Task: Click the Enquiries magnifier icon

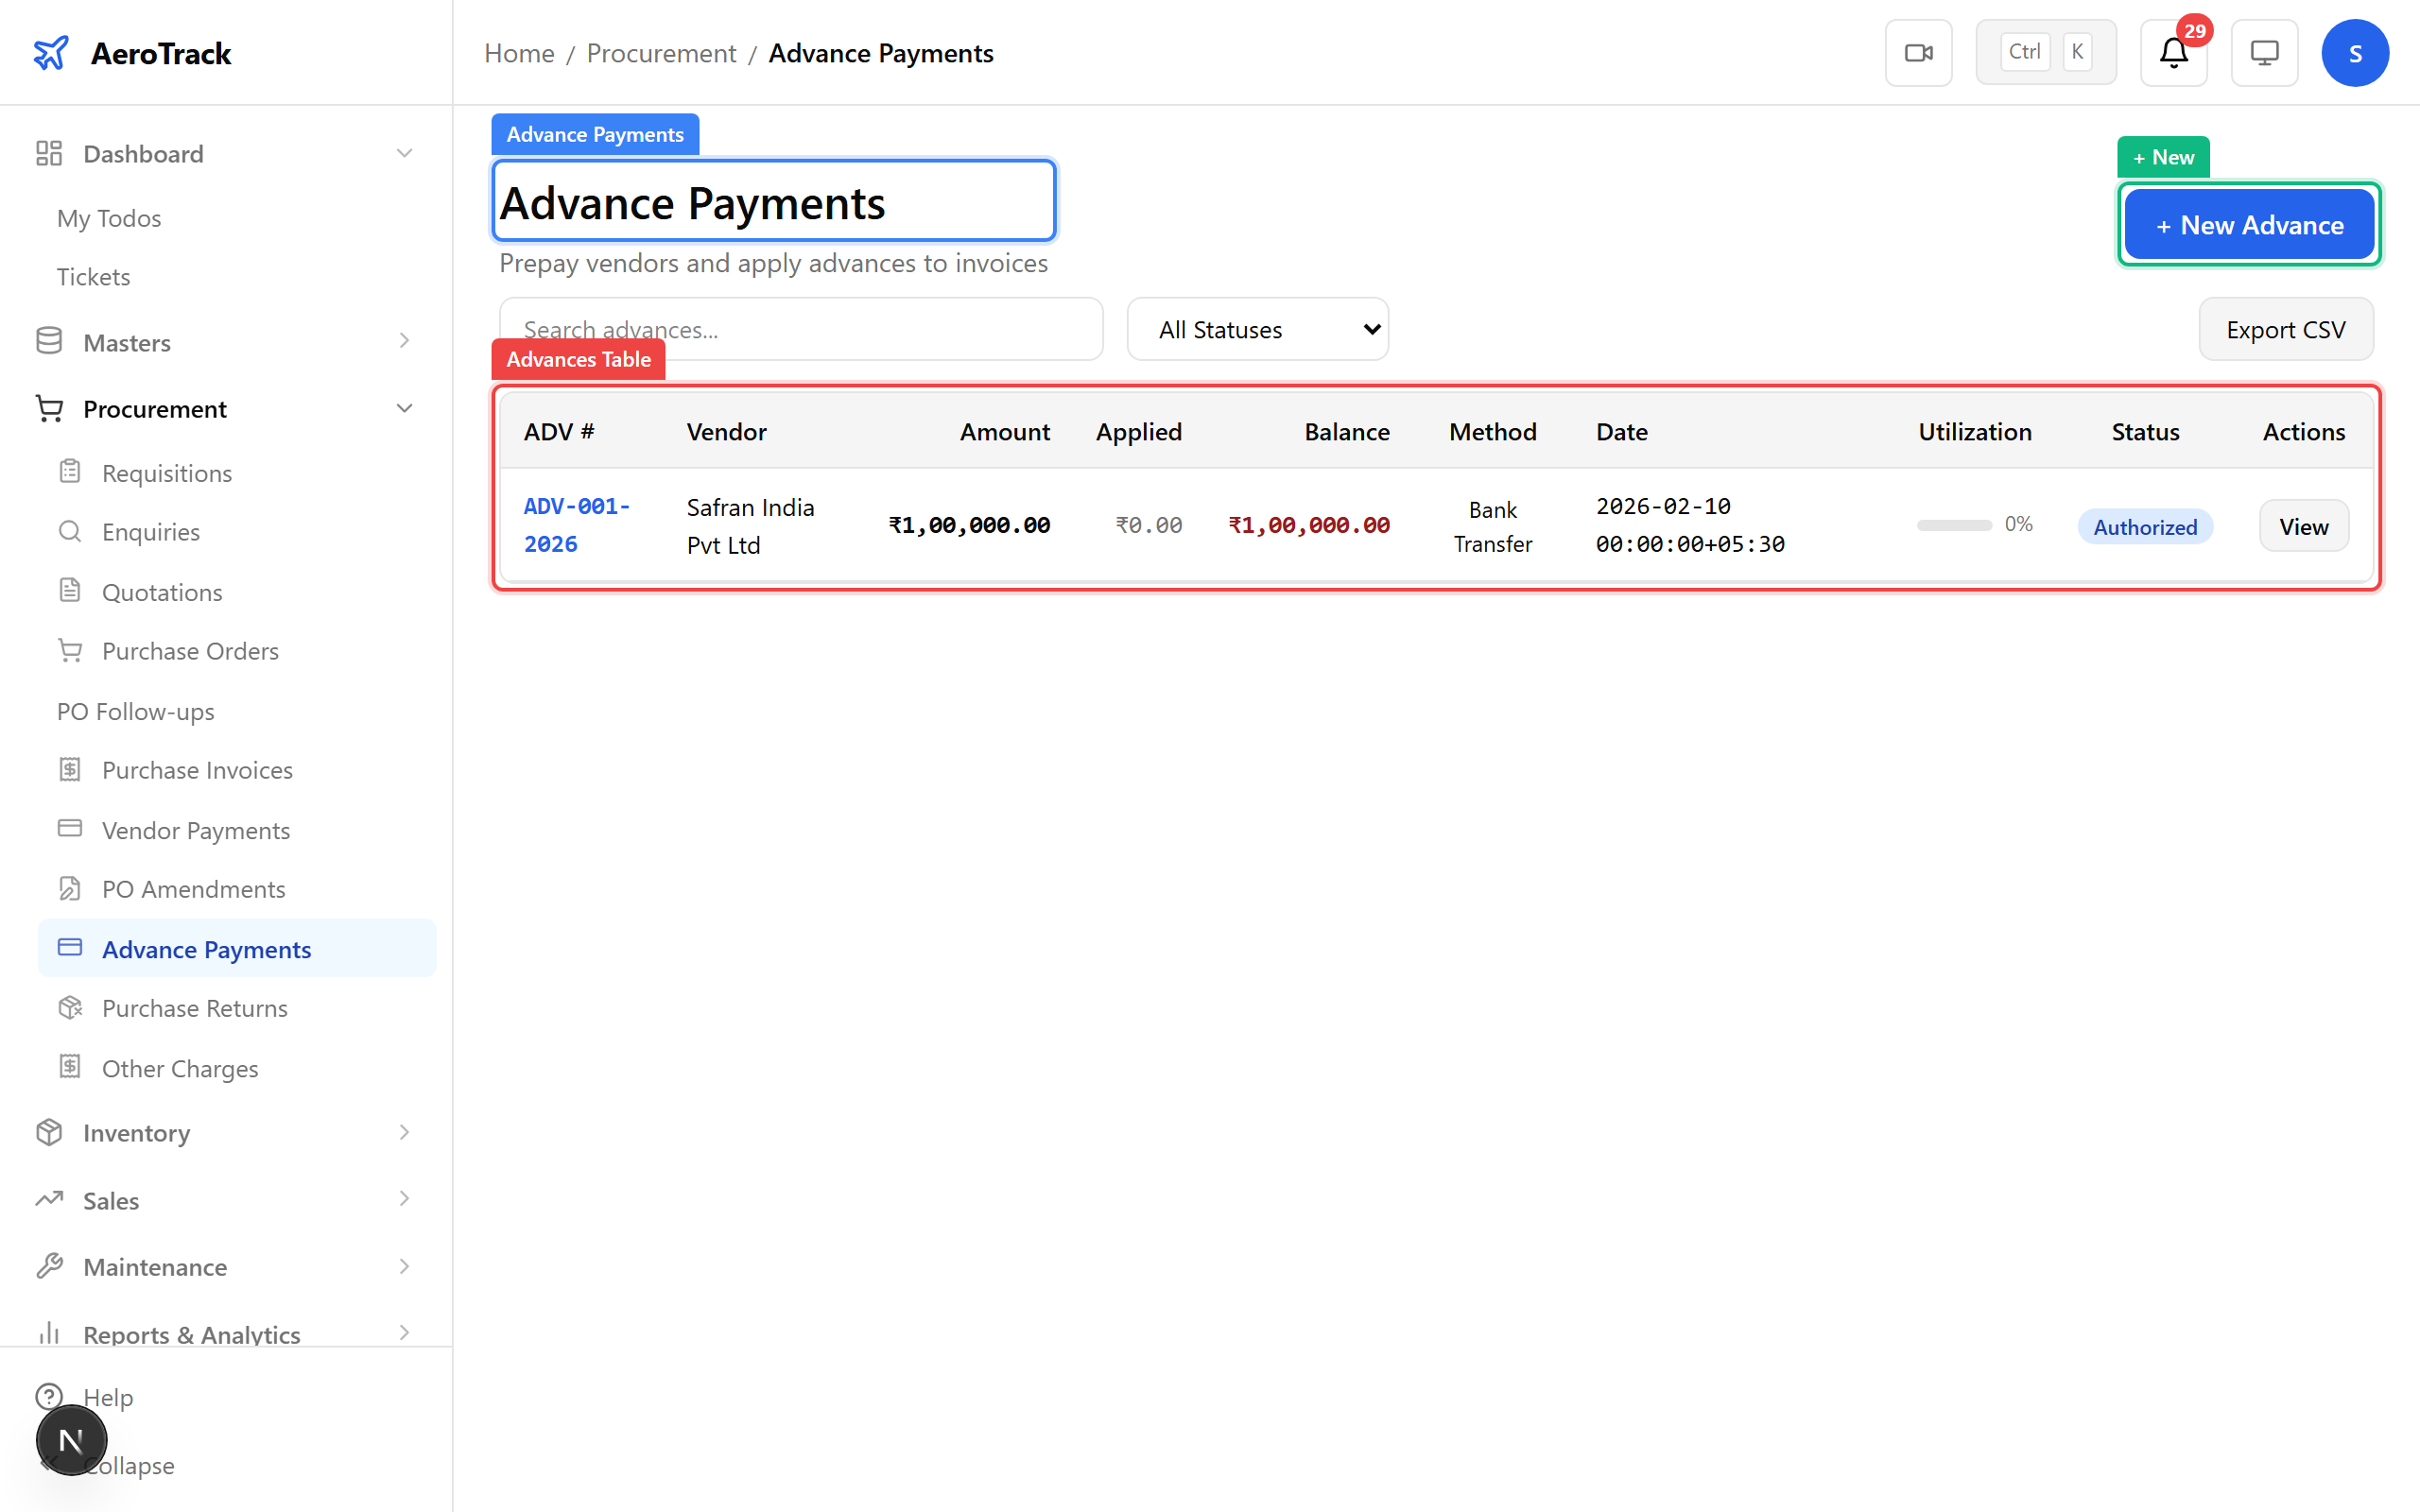Action: 70,531
